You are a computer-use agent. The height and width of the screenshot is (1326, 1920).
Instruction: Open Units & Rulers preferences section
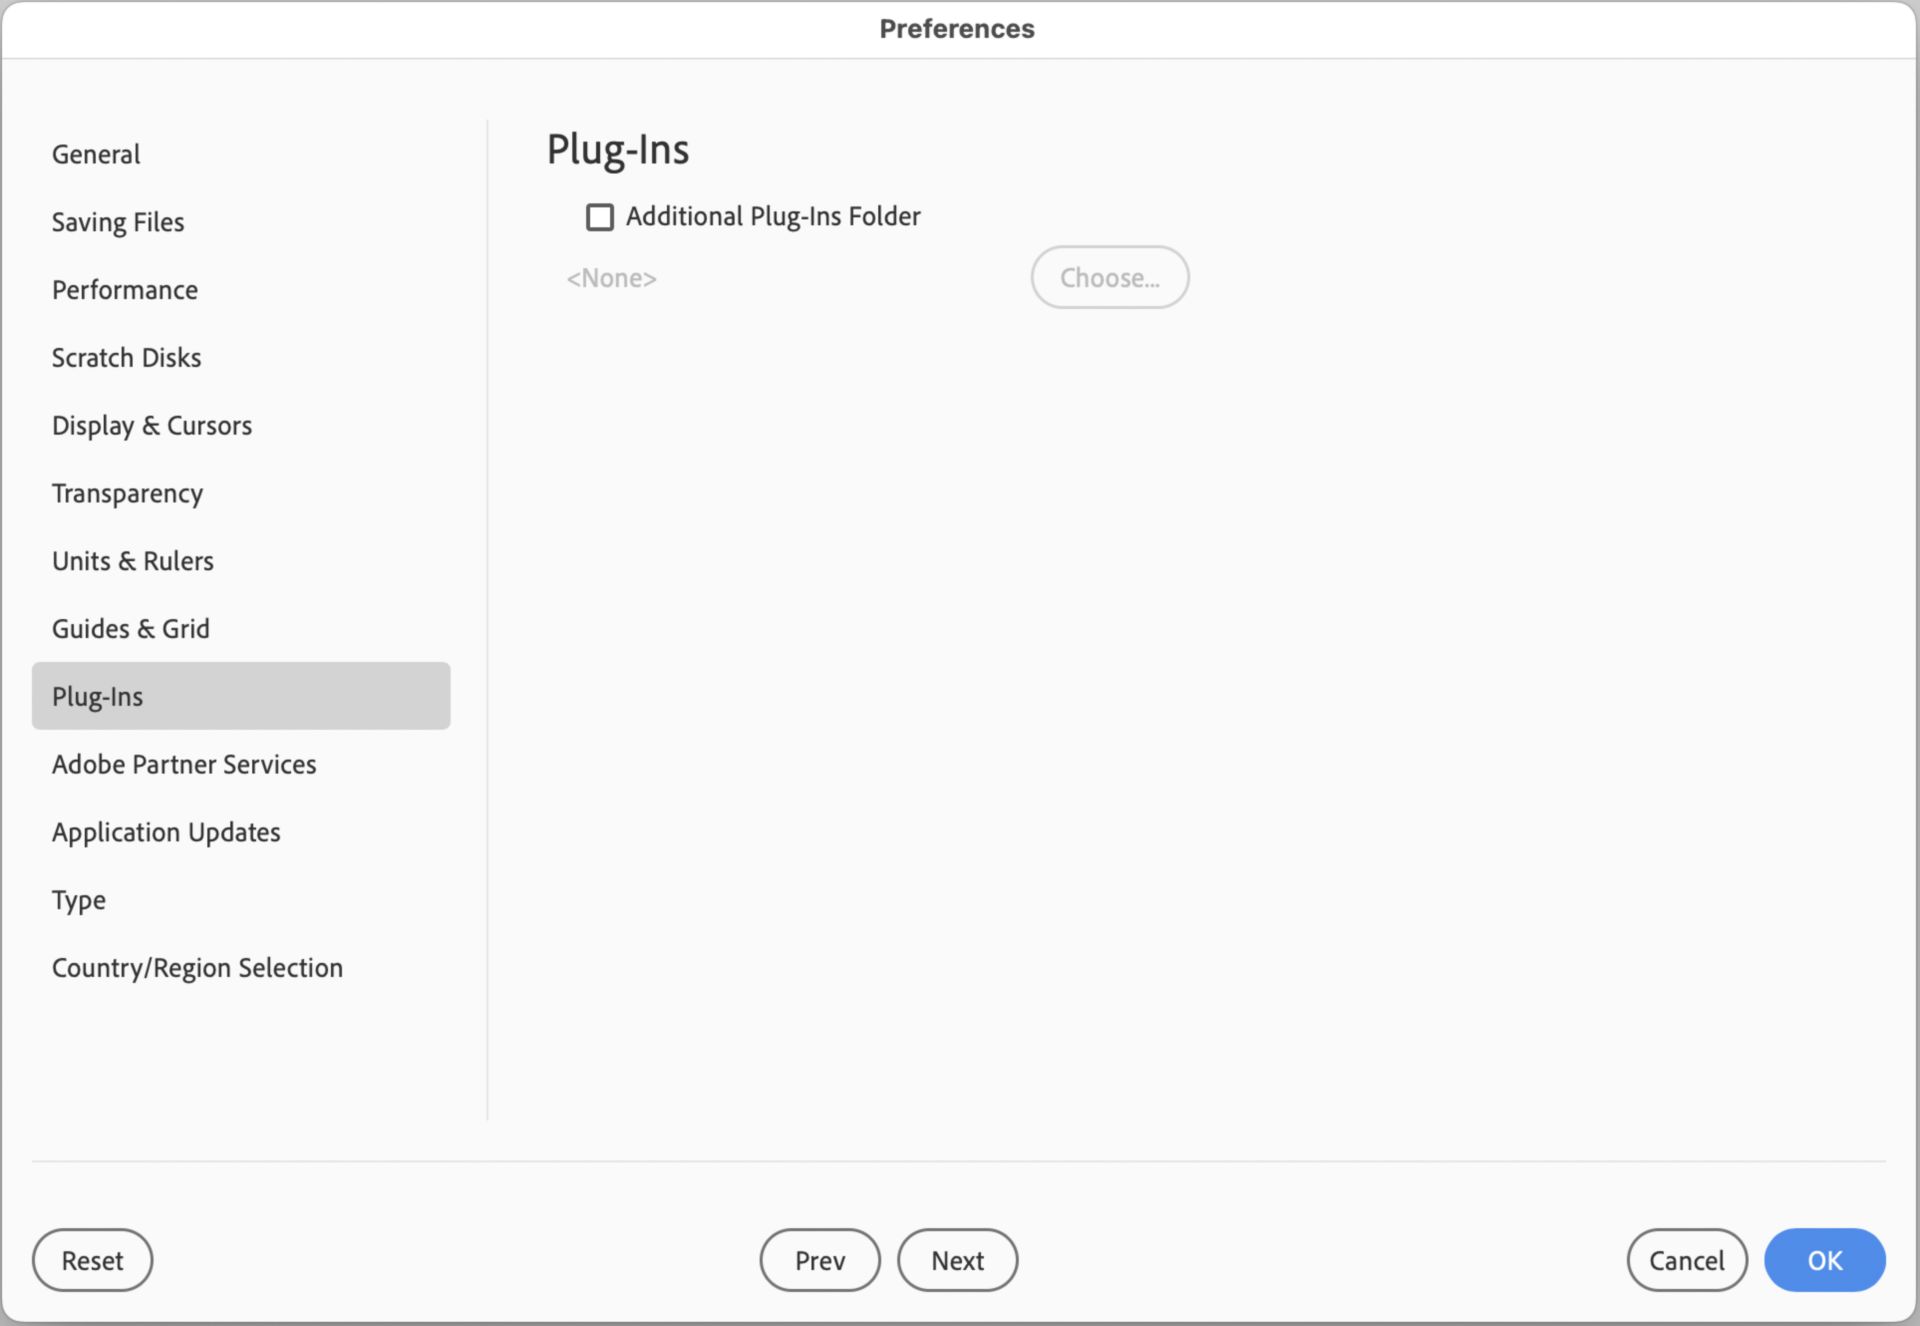tap(131, 560)
